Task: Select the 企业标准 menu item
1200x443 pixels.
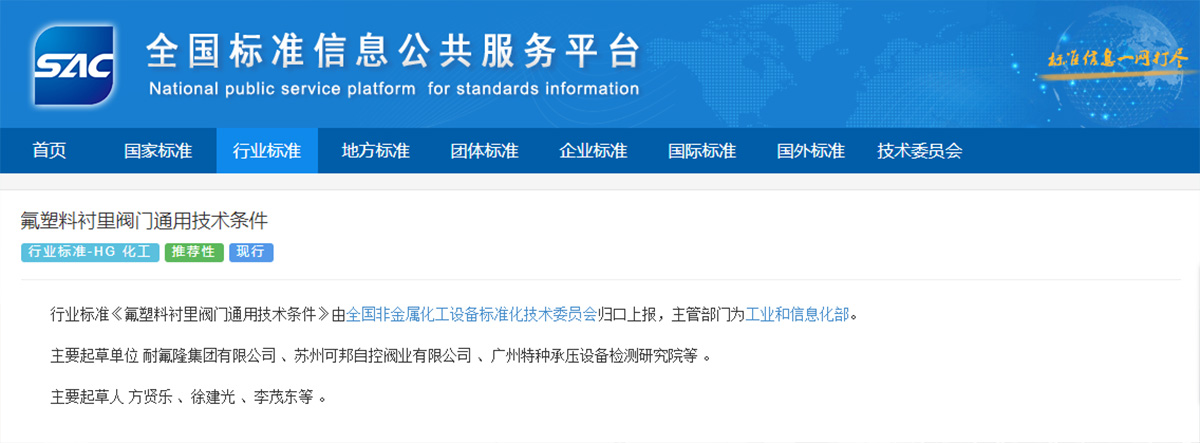Action: pyautogui.click(x=594, y=151)
